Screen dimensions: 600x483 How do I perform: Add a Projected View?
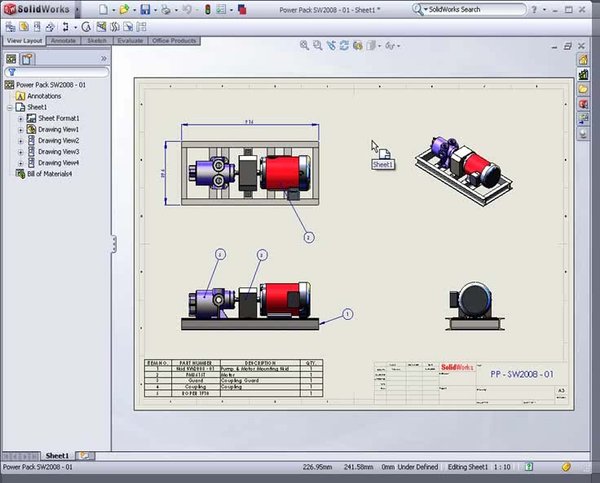(37, 27)
